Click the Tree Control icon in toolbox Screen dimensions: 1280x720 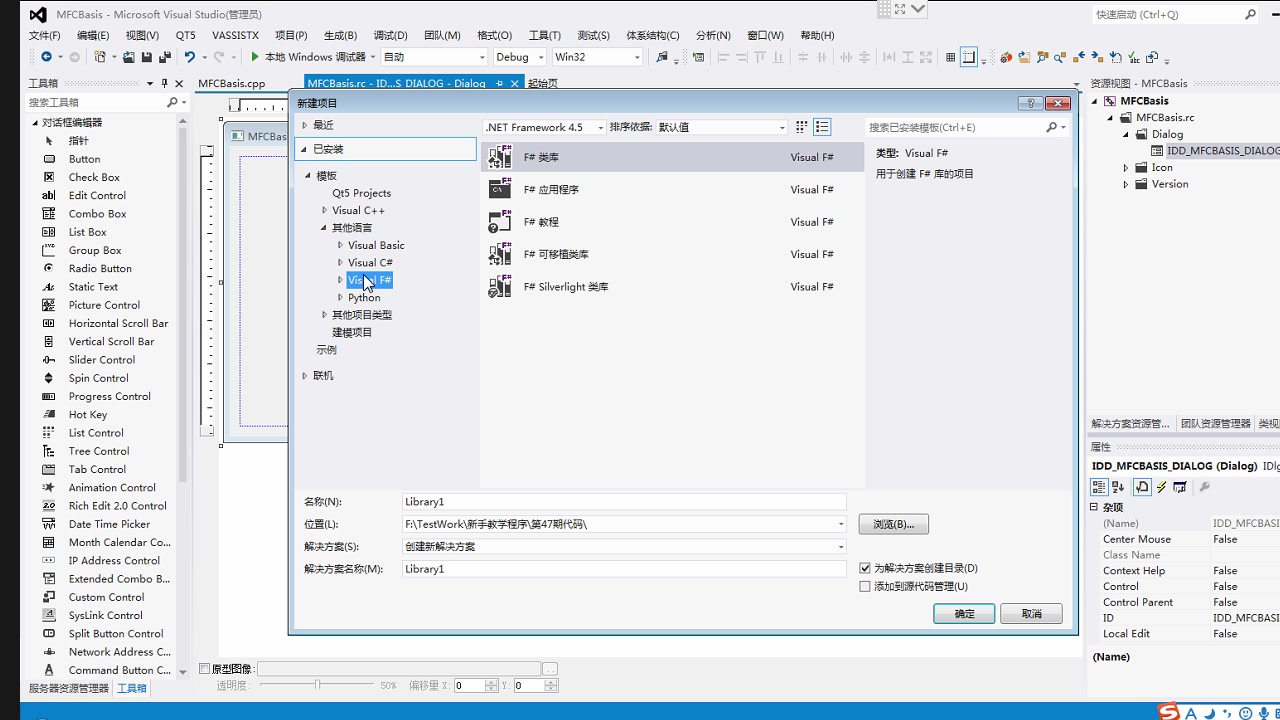pos(48,451)
